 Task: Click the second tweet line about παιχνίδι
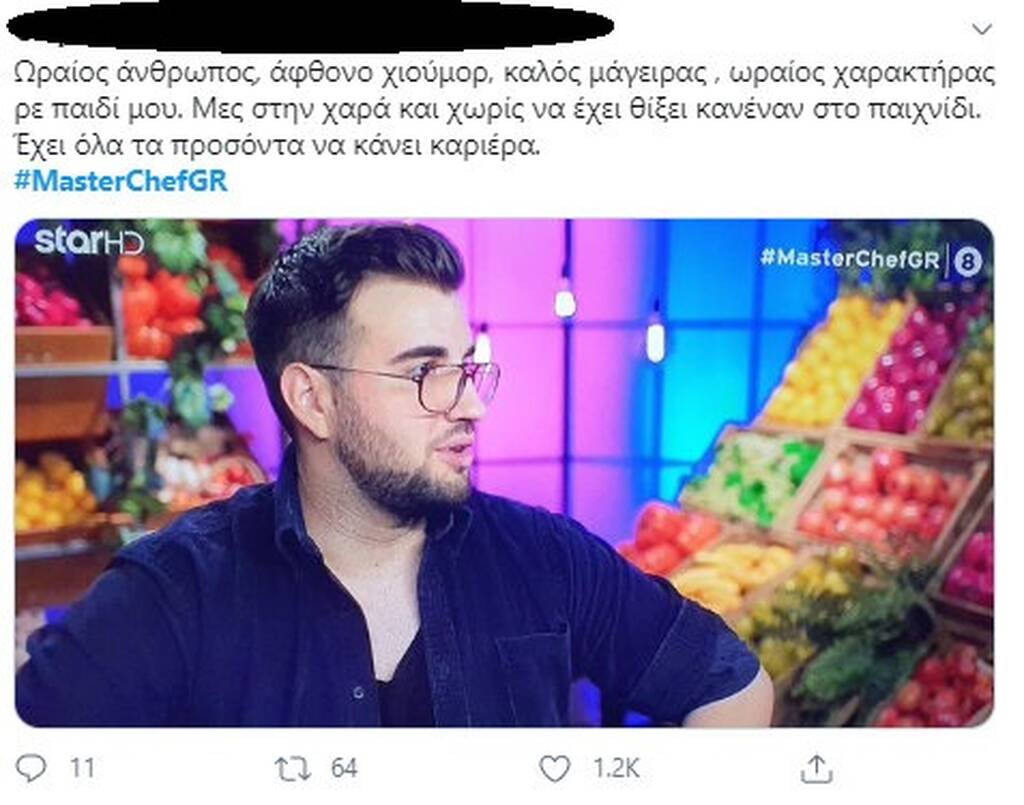click(x=498, y=108)
